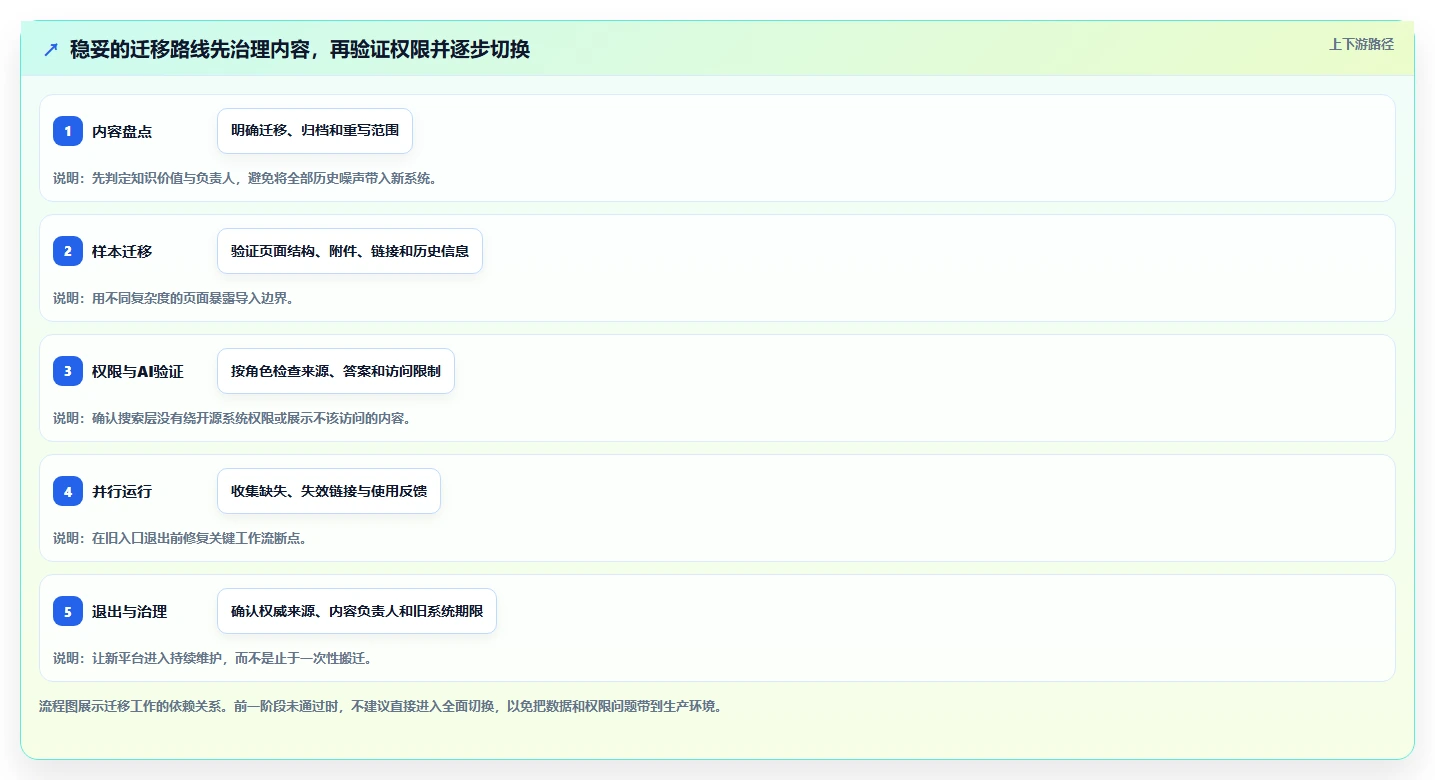The height and width of the screenshot is (780, 1435).
Task: Select the 内容盘点 step title
Action: (x=122, y=131)
